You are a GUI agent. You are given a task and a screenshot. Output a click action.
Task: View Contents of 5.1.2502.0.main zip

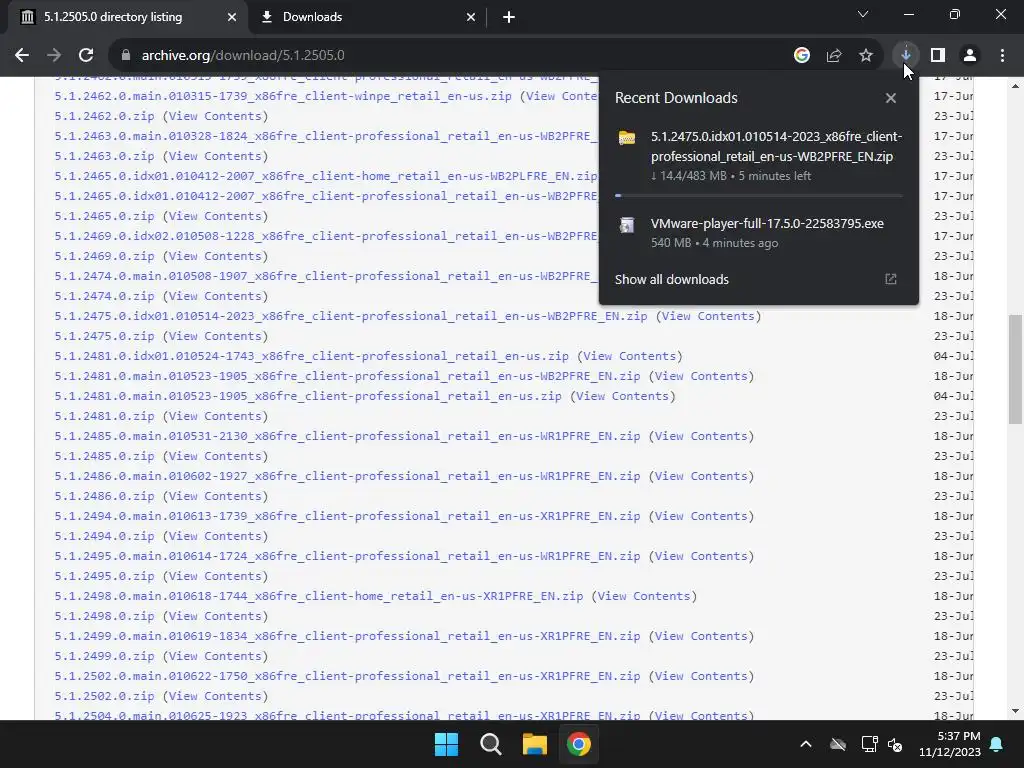click(x=701, y=676)
